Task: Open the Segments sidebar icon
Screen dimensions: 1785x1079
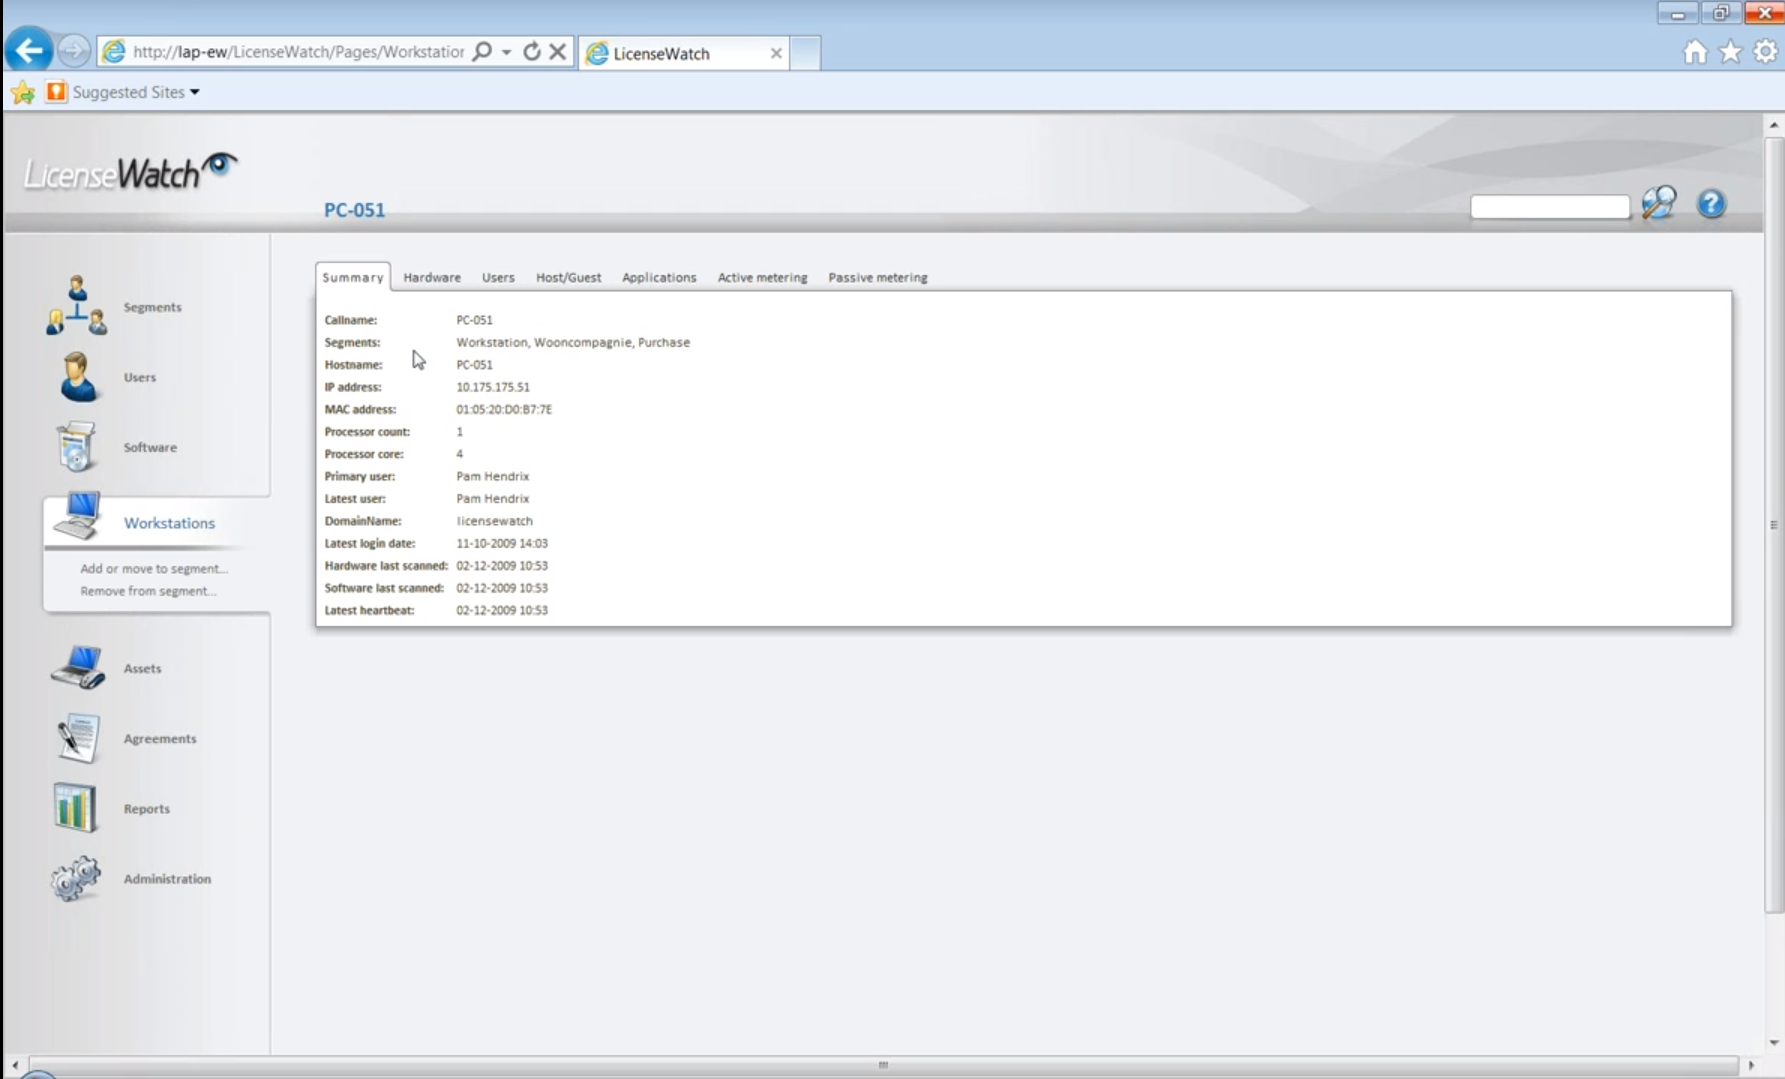Action: point(76,306)
